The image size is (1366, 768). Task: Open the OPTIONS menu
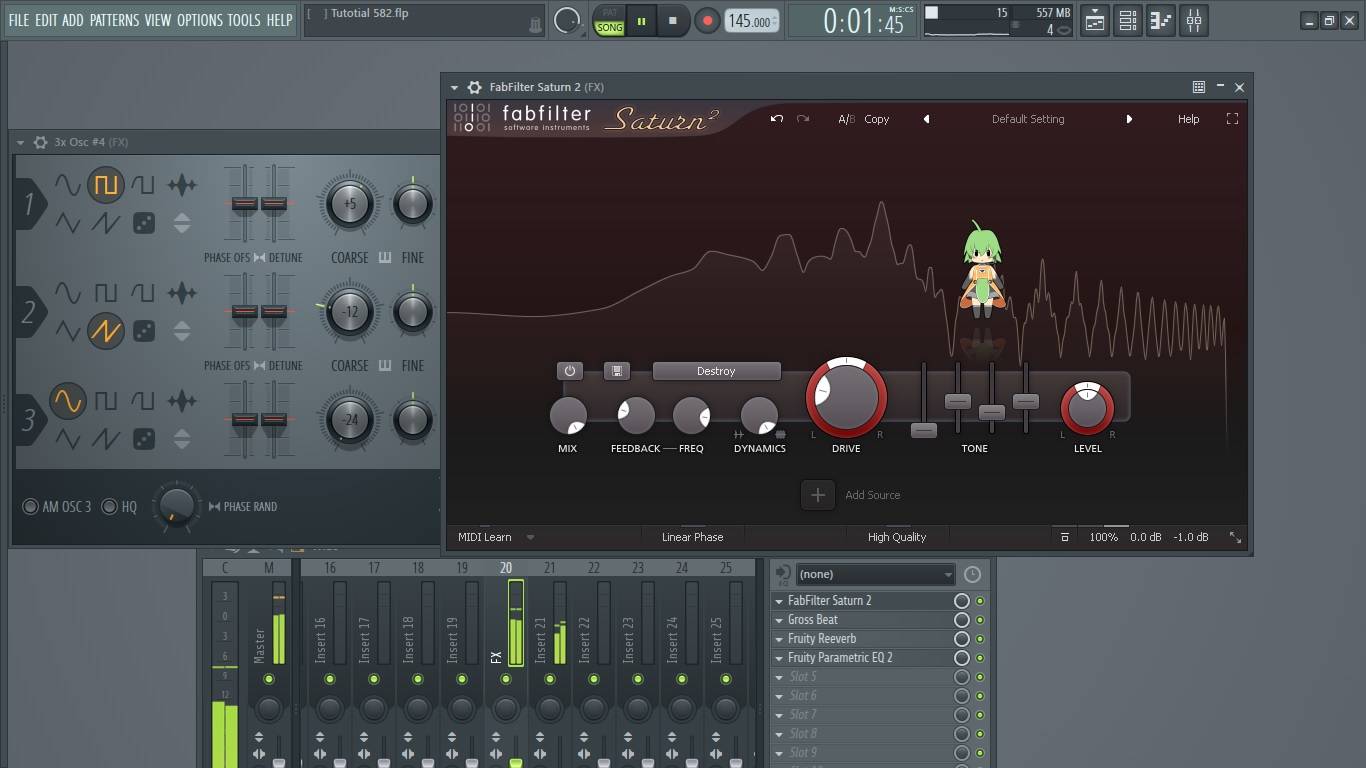point(199,20)
